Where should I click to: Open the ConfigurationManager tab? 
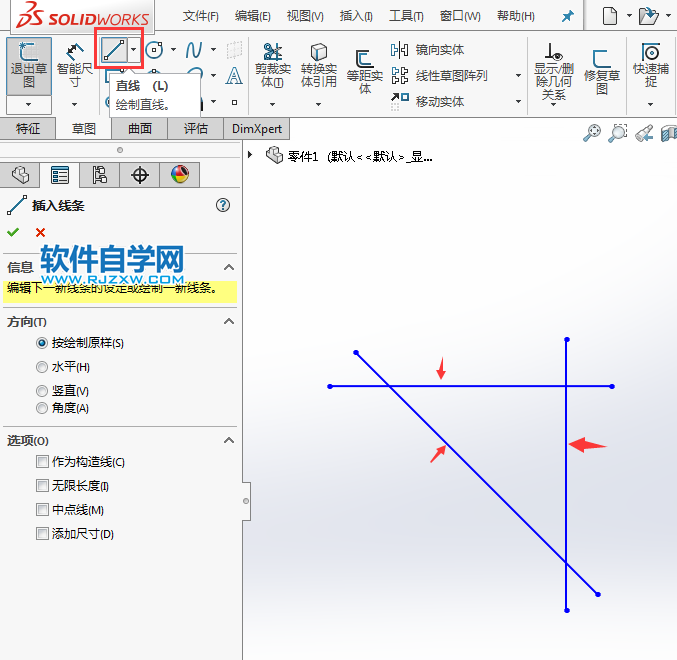(100, 175)
